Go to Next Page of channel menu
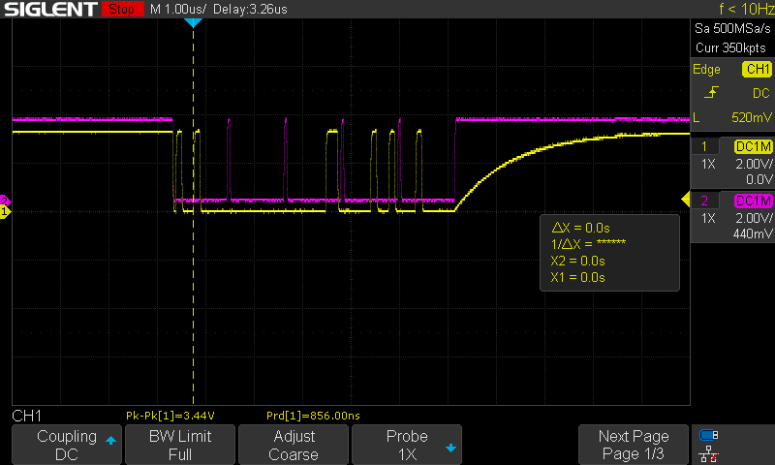 click(x=633, y=445)
